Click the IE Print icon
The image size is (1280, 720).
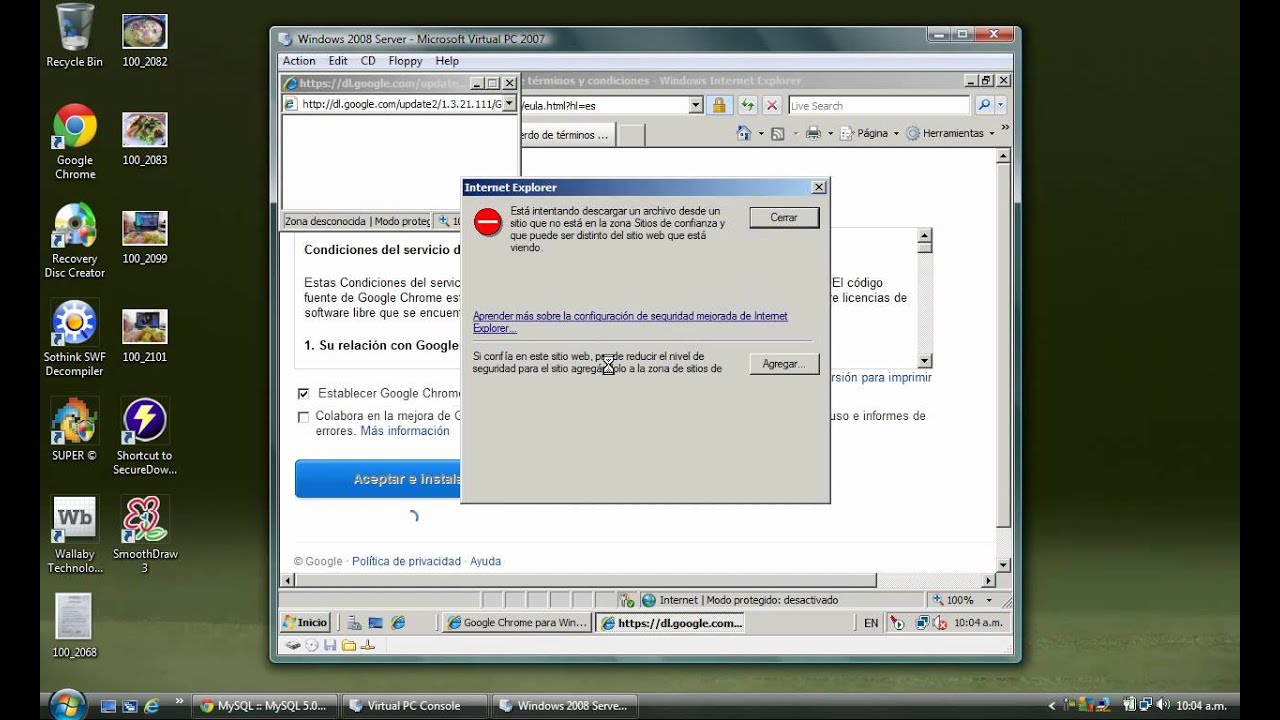coord(813,133)
